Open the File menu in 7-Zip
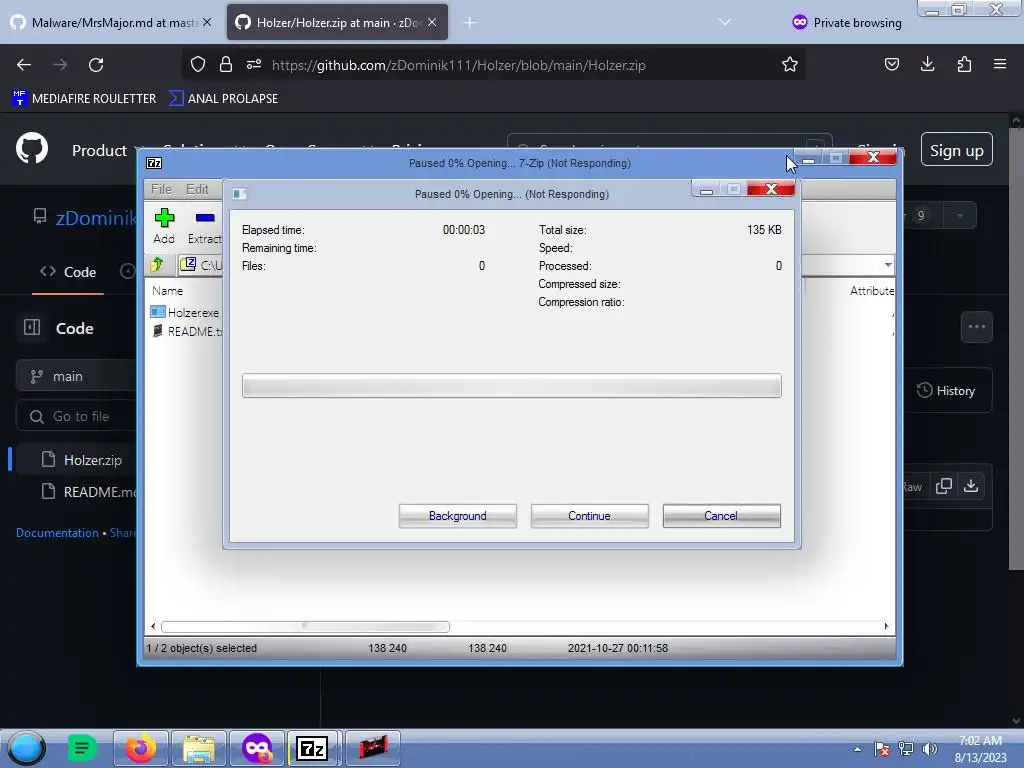The image size is (1024, 768). pyautogui.click(x=161, y=189)
